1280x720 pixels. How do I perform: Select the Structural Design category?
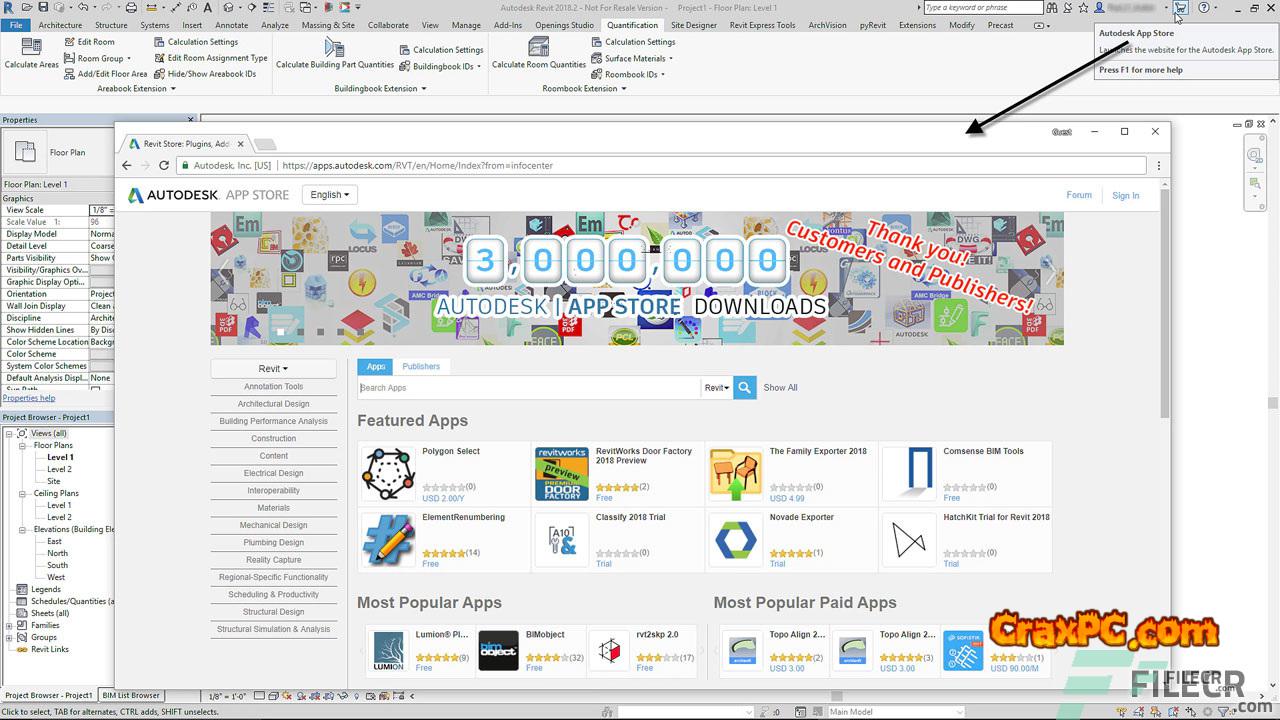[273, 612]
